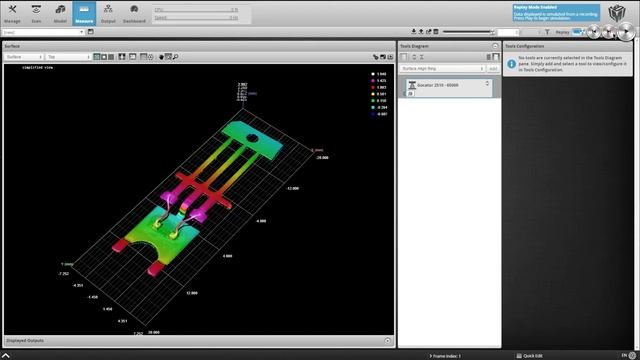Click the expand-all icon in Tools Diagram
This screenshot has height=360, width=640.
tap(422, 57)
